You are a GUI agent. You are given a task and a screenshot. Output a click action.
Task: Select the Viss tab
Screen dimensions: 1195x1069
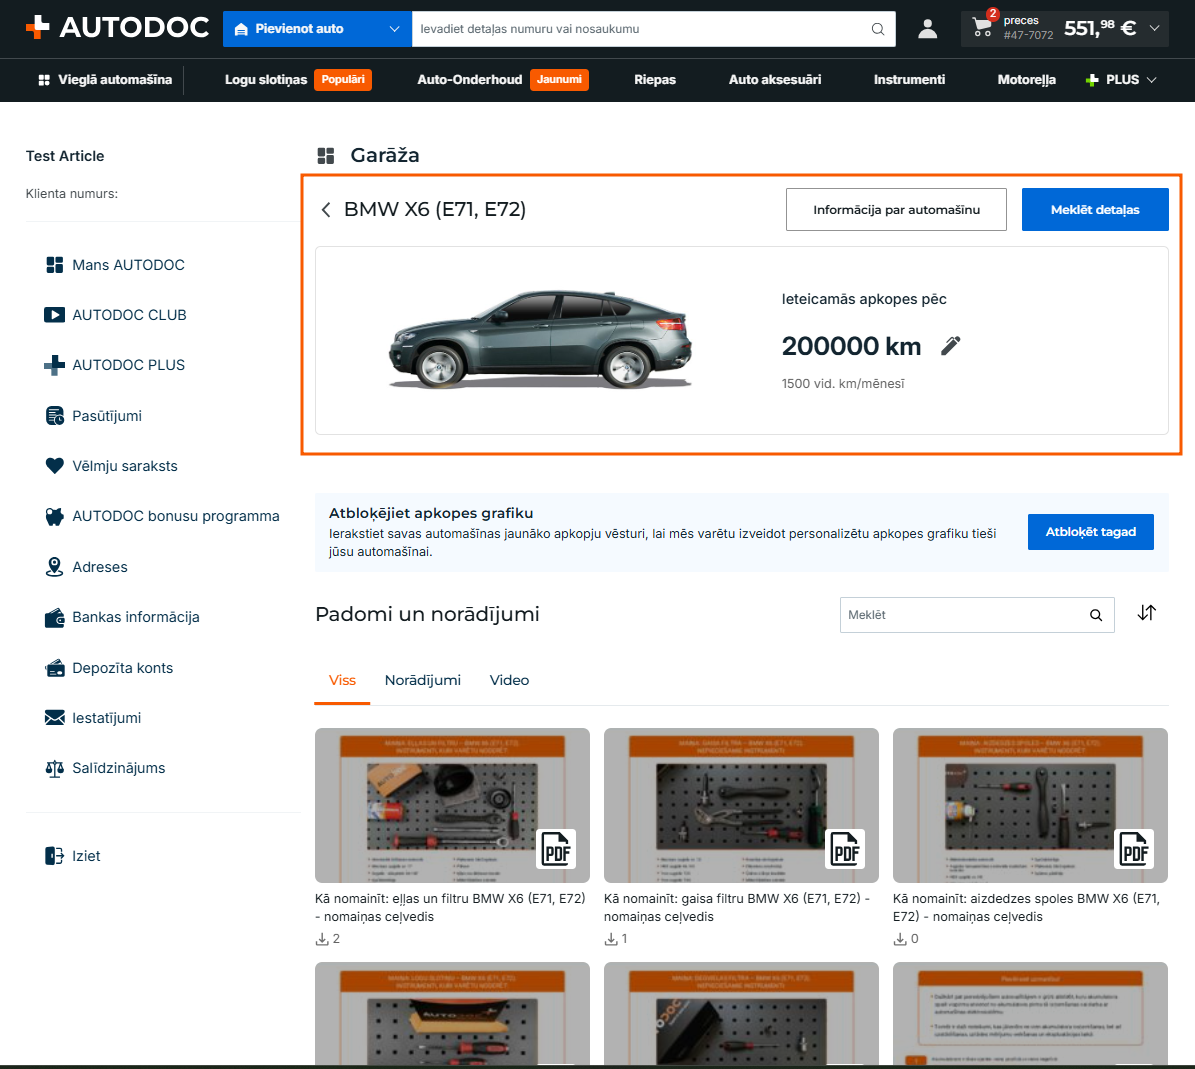click(342, 680)
